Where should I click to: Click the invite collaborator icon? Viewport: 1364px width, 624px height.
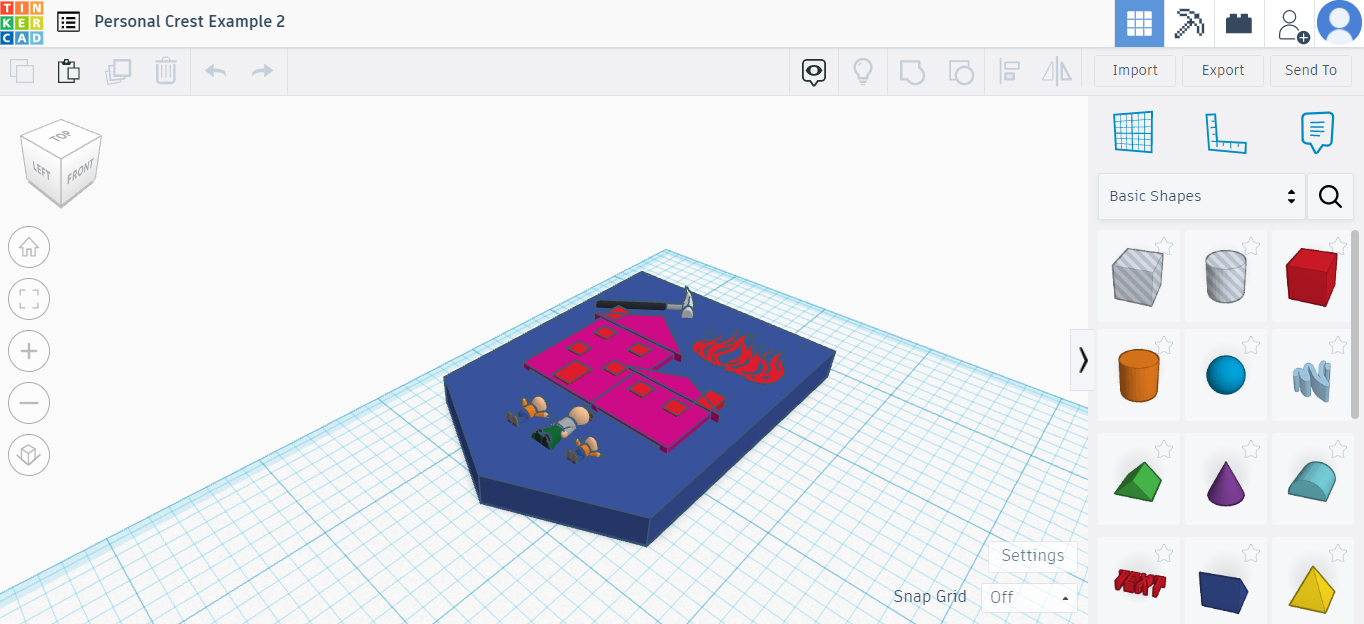(x=1292, y=24)
